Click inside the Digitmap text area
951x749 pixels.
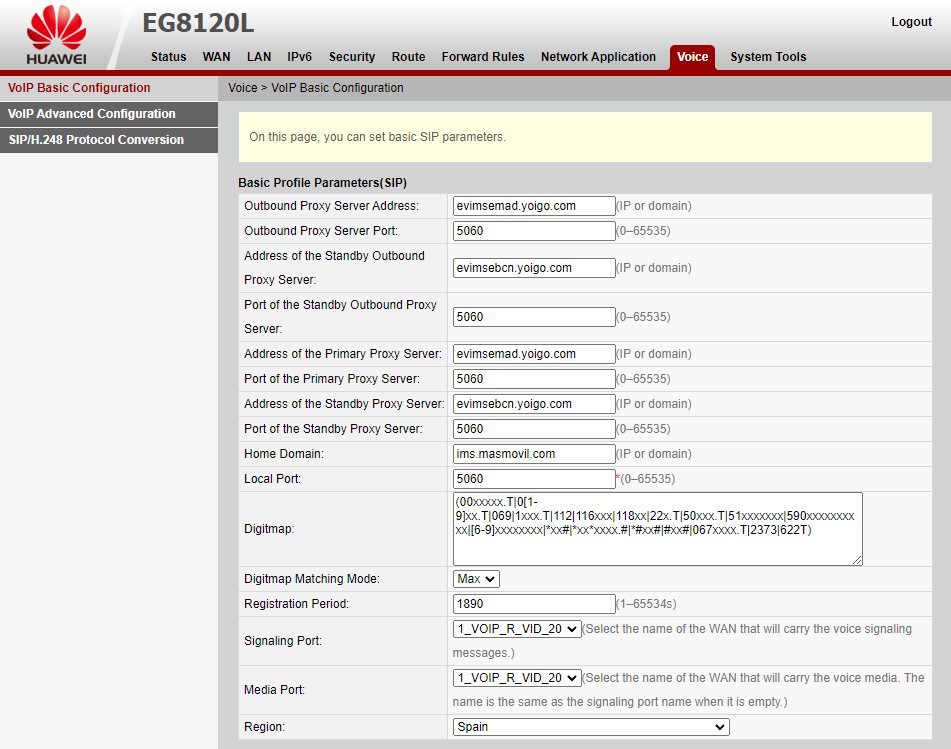[657, 529]
